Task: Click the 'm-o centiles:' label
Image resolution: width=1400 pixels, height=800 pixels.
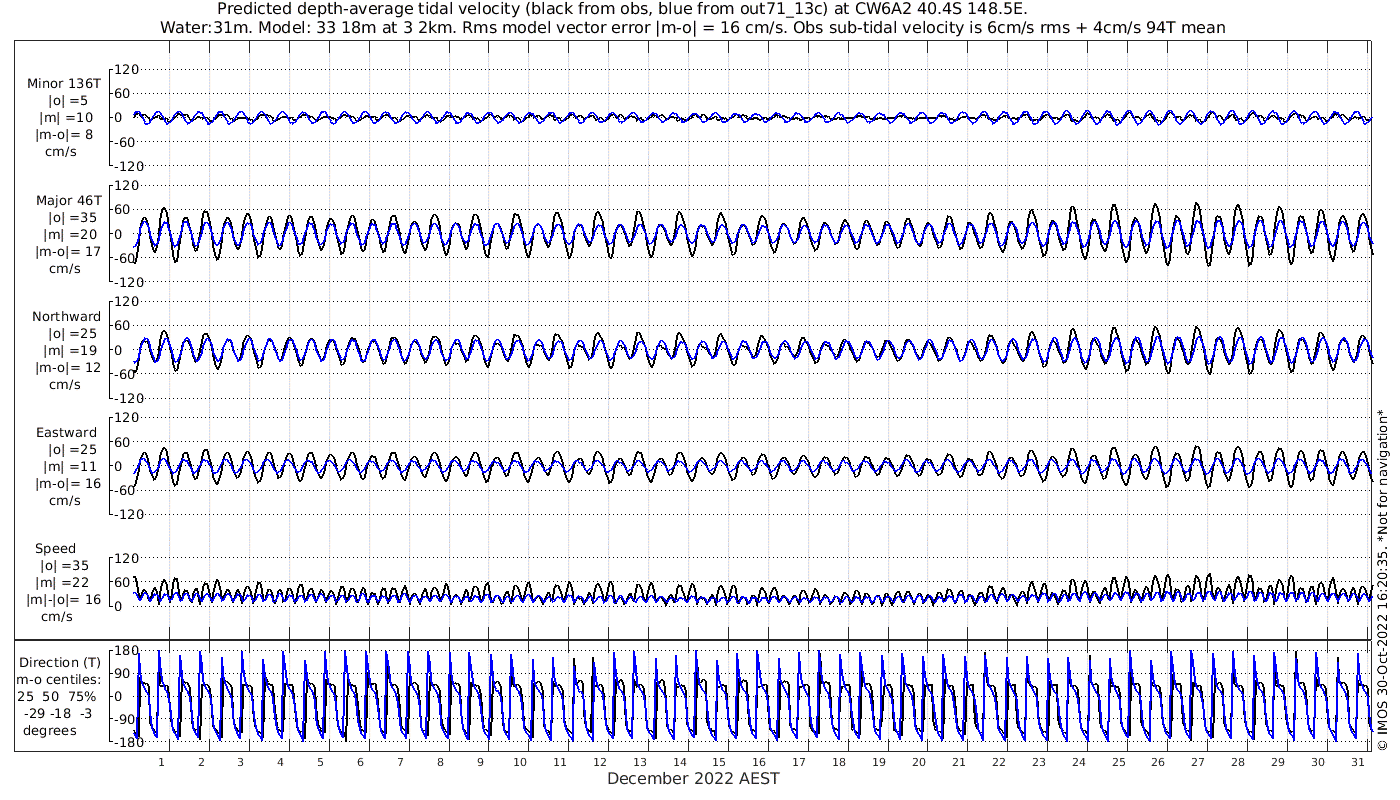Action: point(59,680)
